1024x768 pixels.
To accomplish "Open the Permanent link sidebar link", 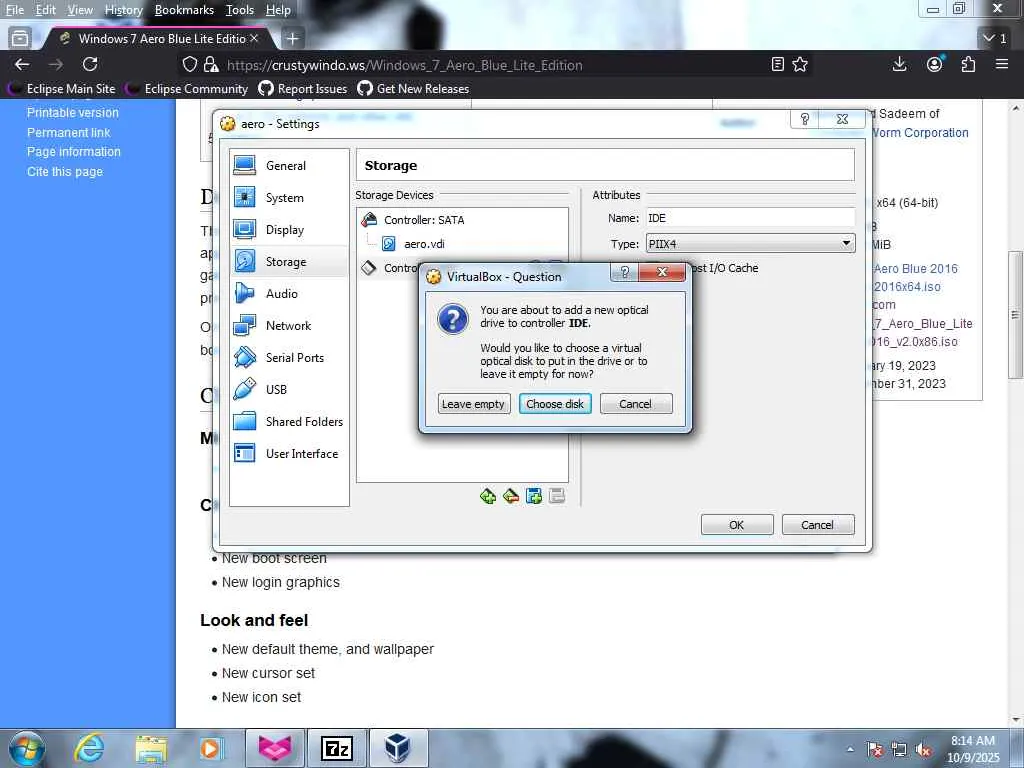I will (69, 132).
